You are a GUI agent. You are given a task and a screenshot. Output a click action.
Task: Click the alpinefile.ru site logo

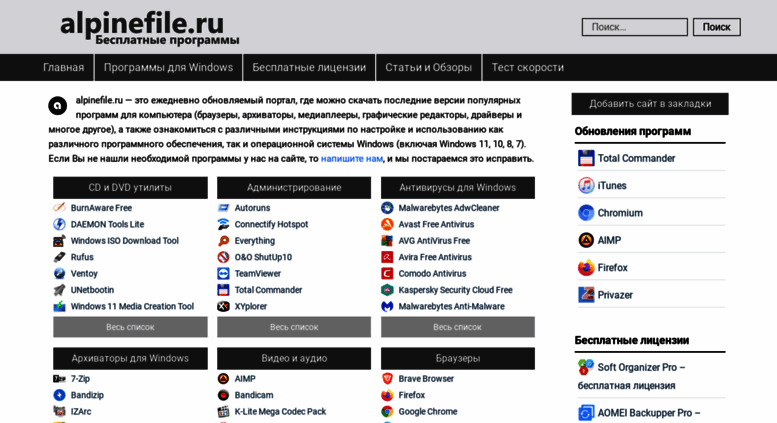[149, 28]
